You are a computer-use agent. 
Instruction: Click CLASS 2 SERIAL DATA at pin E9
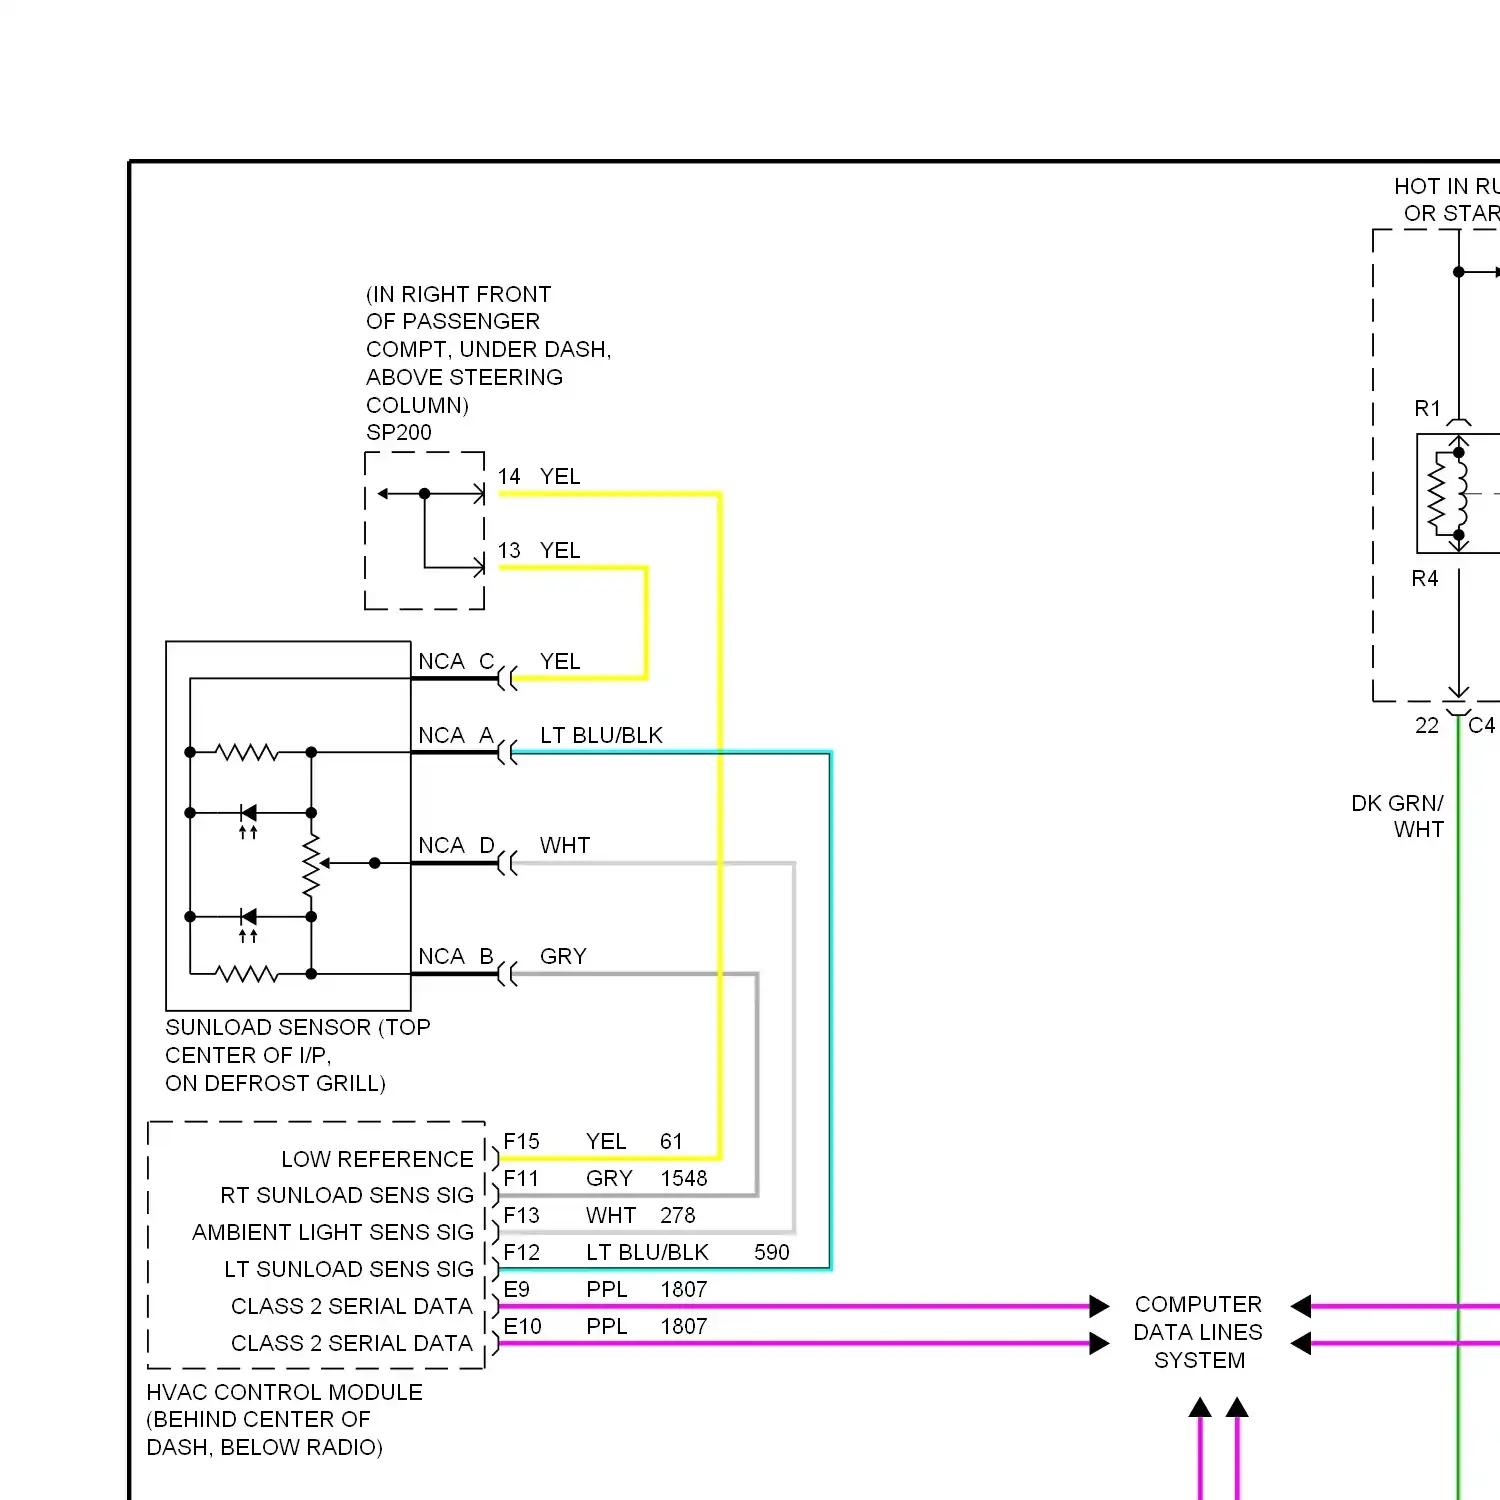(x=352, y=1307)
